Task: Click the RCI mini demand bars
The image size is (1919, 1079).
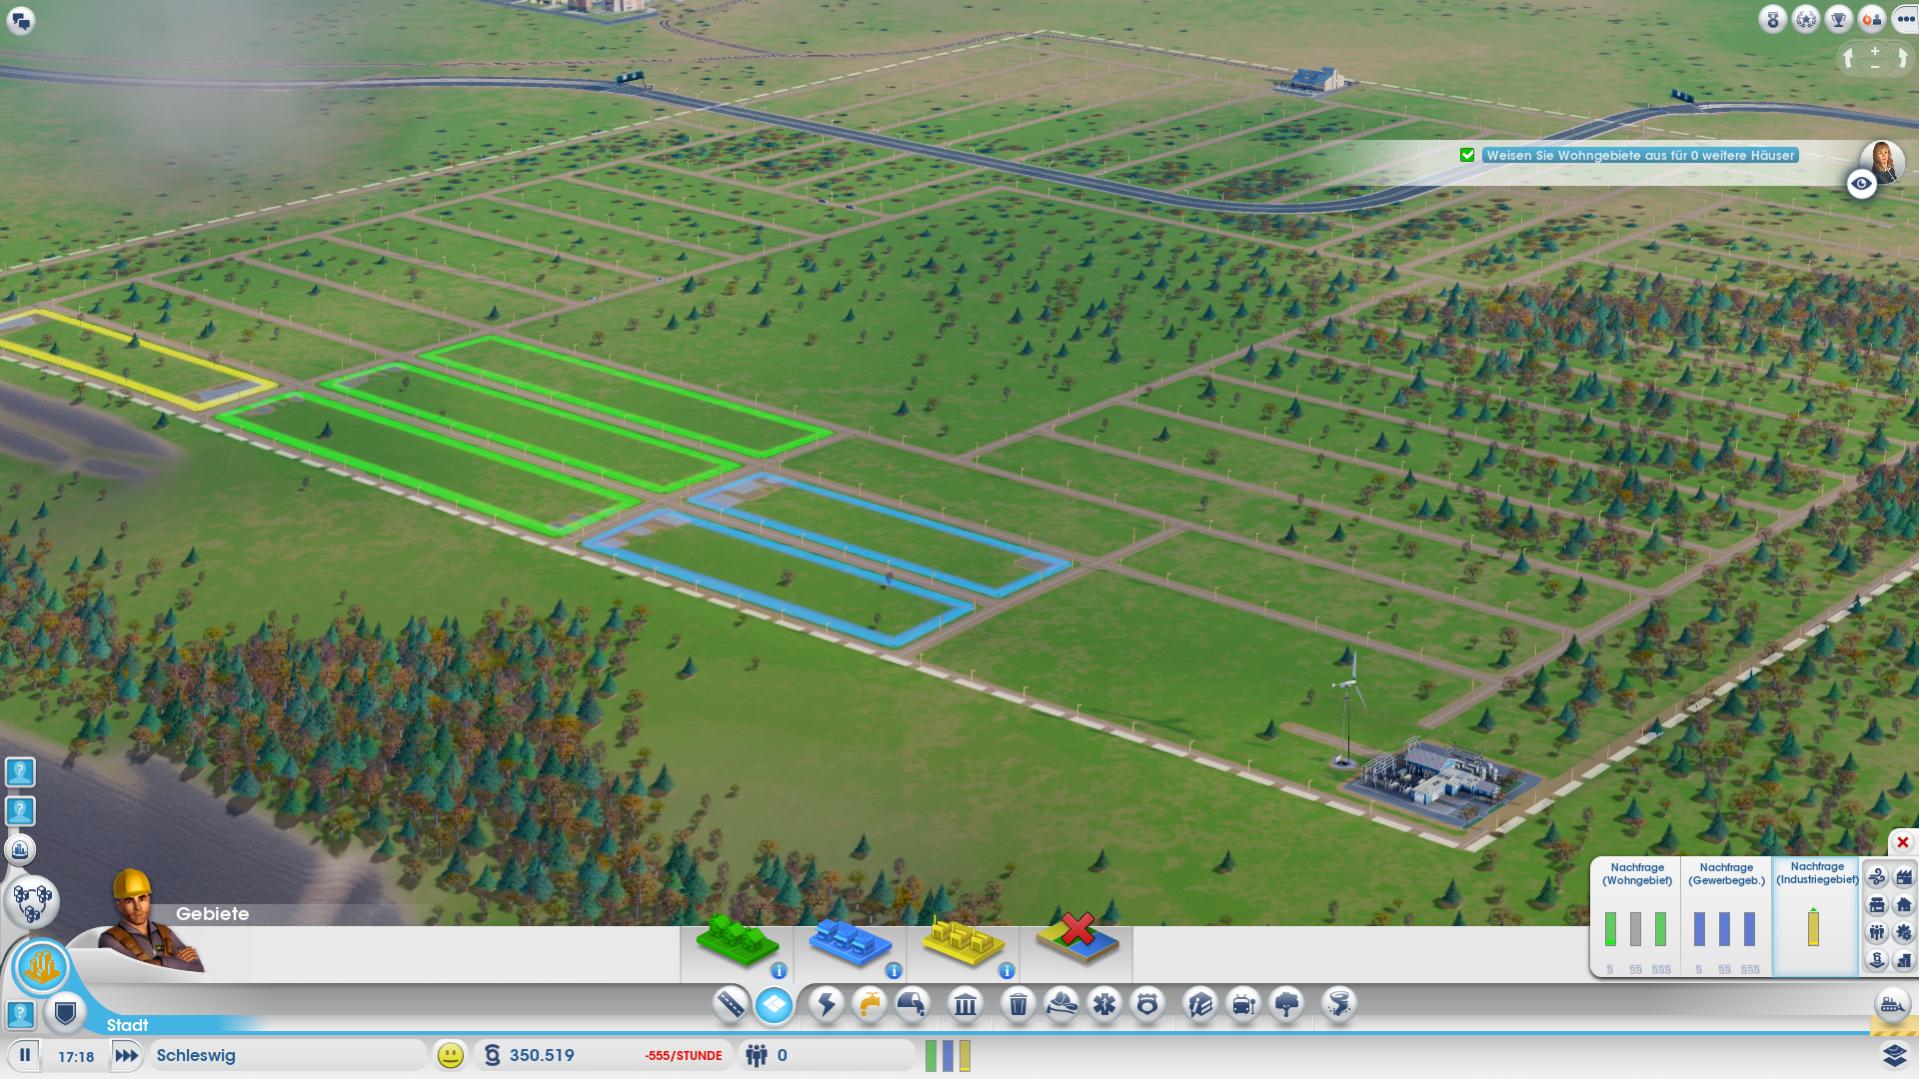Action: pos(947,1055)
